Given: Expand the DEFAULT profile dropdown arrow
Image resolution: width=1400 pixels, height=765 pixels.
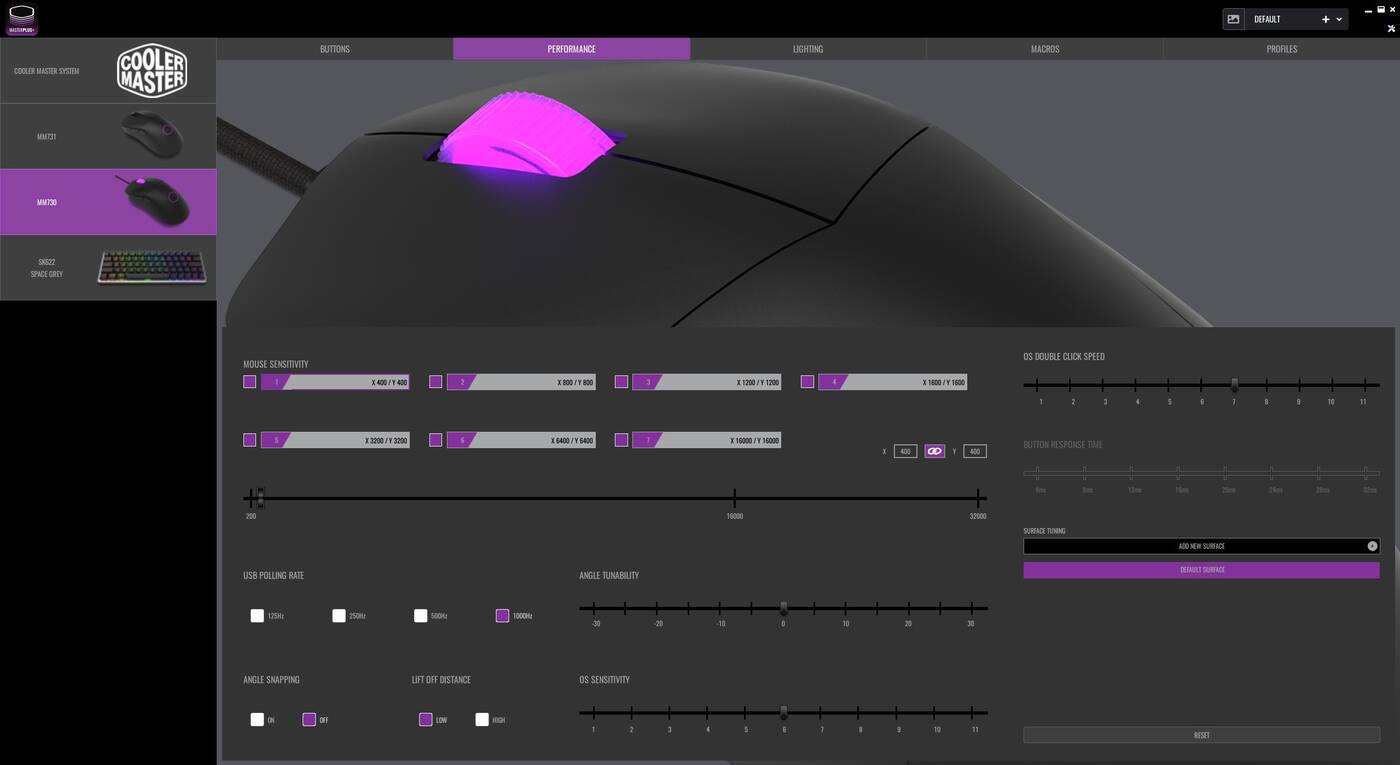Looking at the screenshot, I should (x=1339, y=19).
